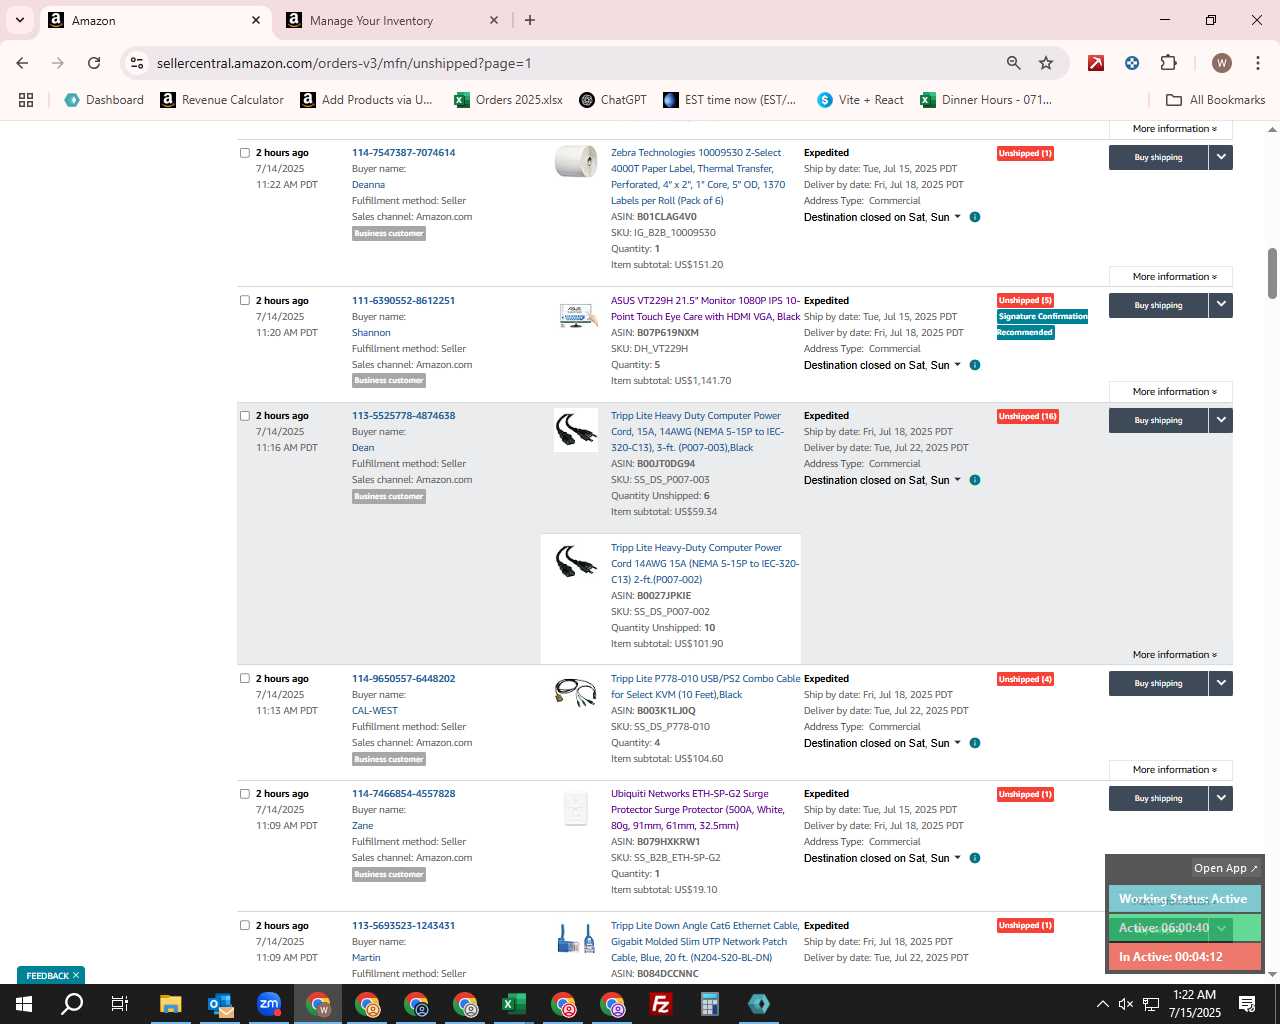This screenshot has height=1024, width=1280.
Task: Close the Manage Your Inventory tab
Action: (494, 20)
